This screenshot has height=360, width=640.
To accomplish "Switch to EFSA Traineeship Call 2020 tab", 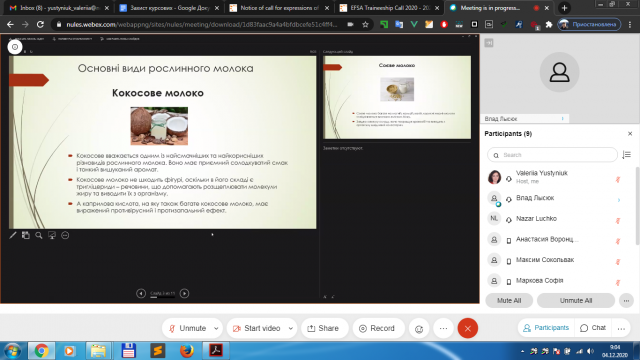I will point(389,8).
